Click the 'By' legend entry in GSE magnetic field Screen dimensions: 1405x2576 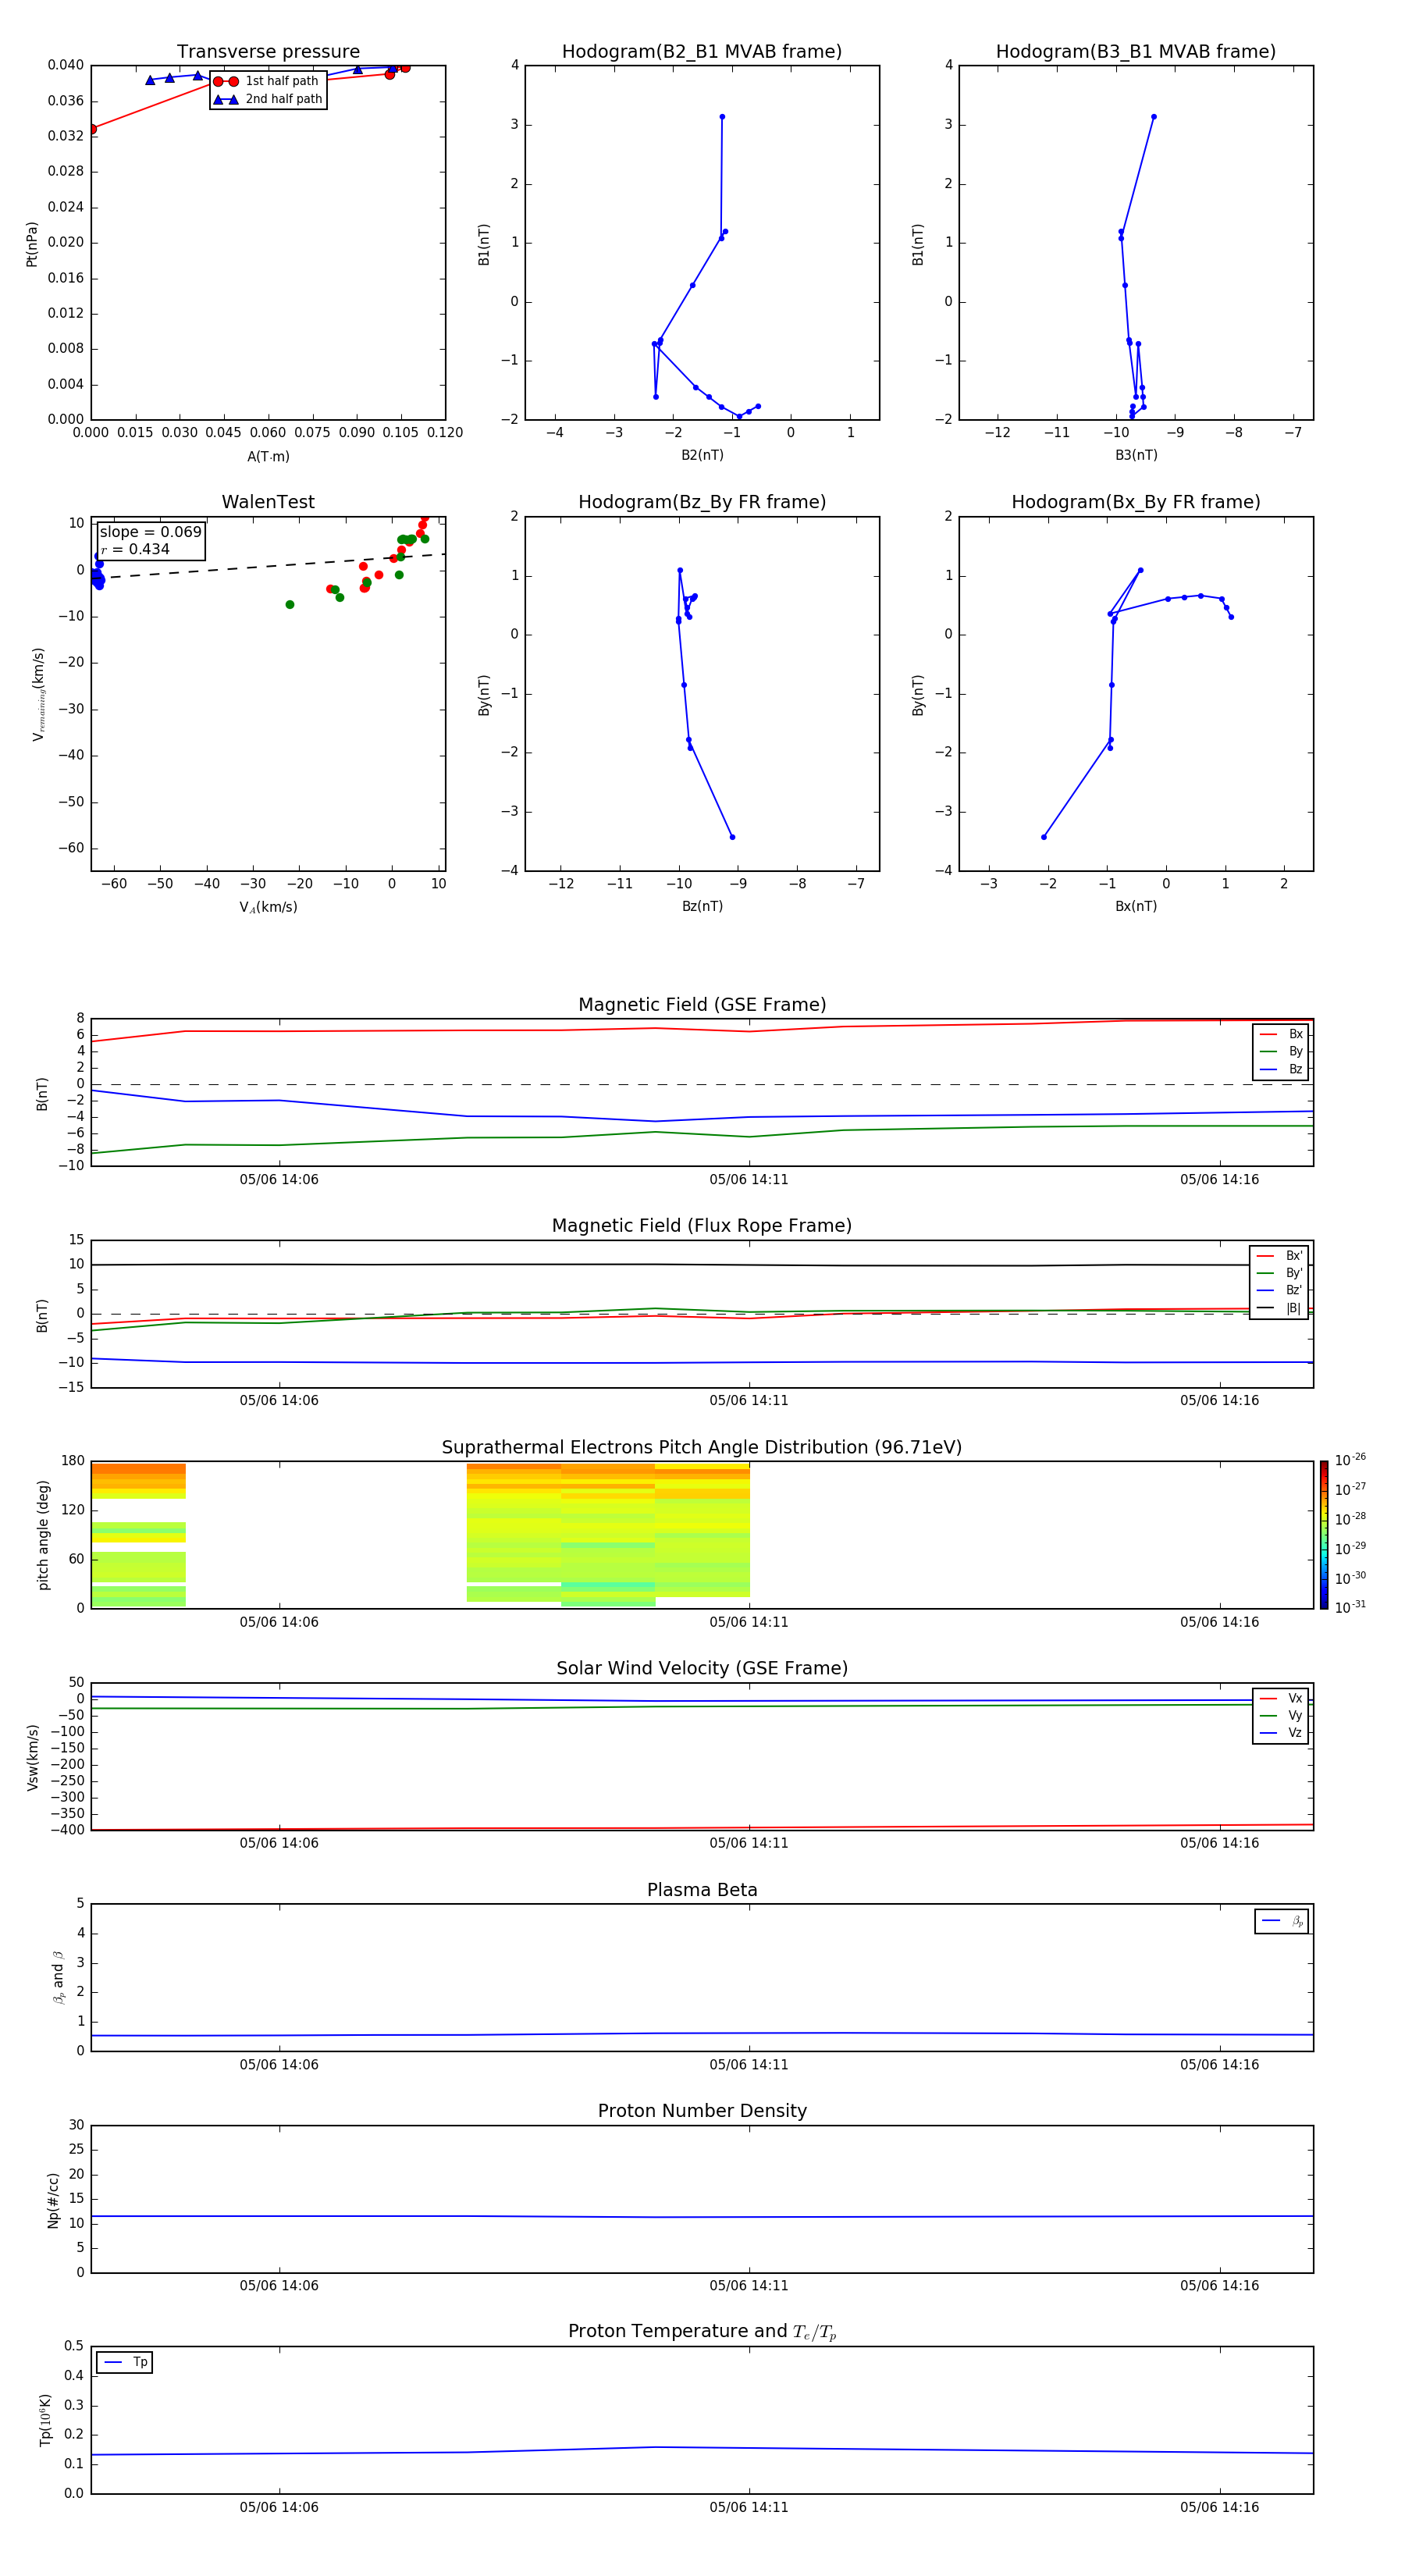tap(1281, 1051)
